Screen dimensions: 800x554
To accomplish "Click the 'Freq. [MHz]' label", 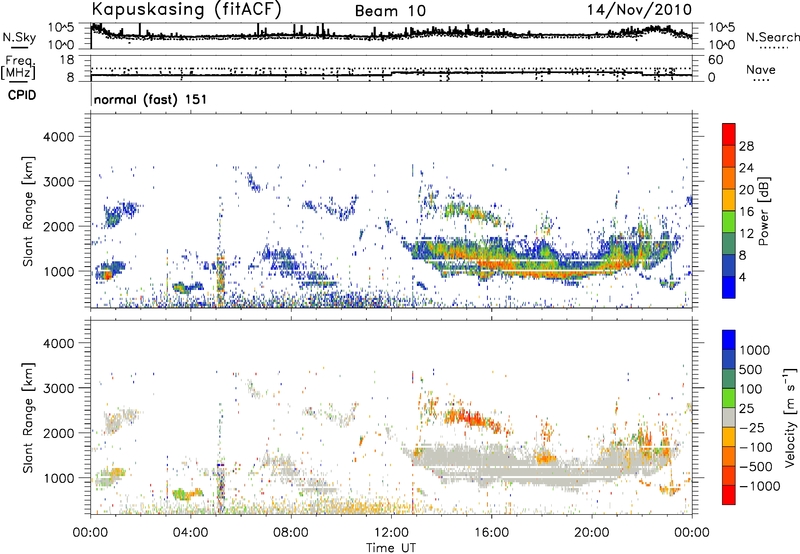I will (x=19, y=68).
